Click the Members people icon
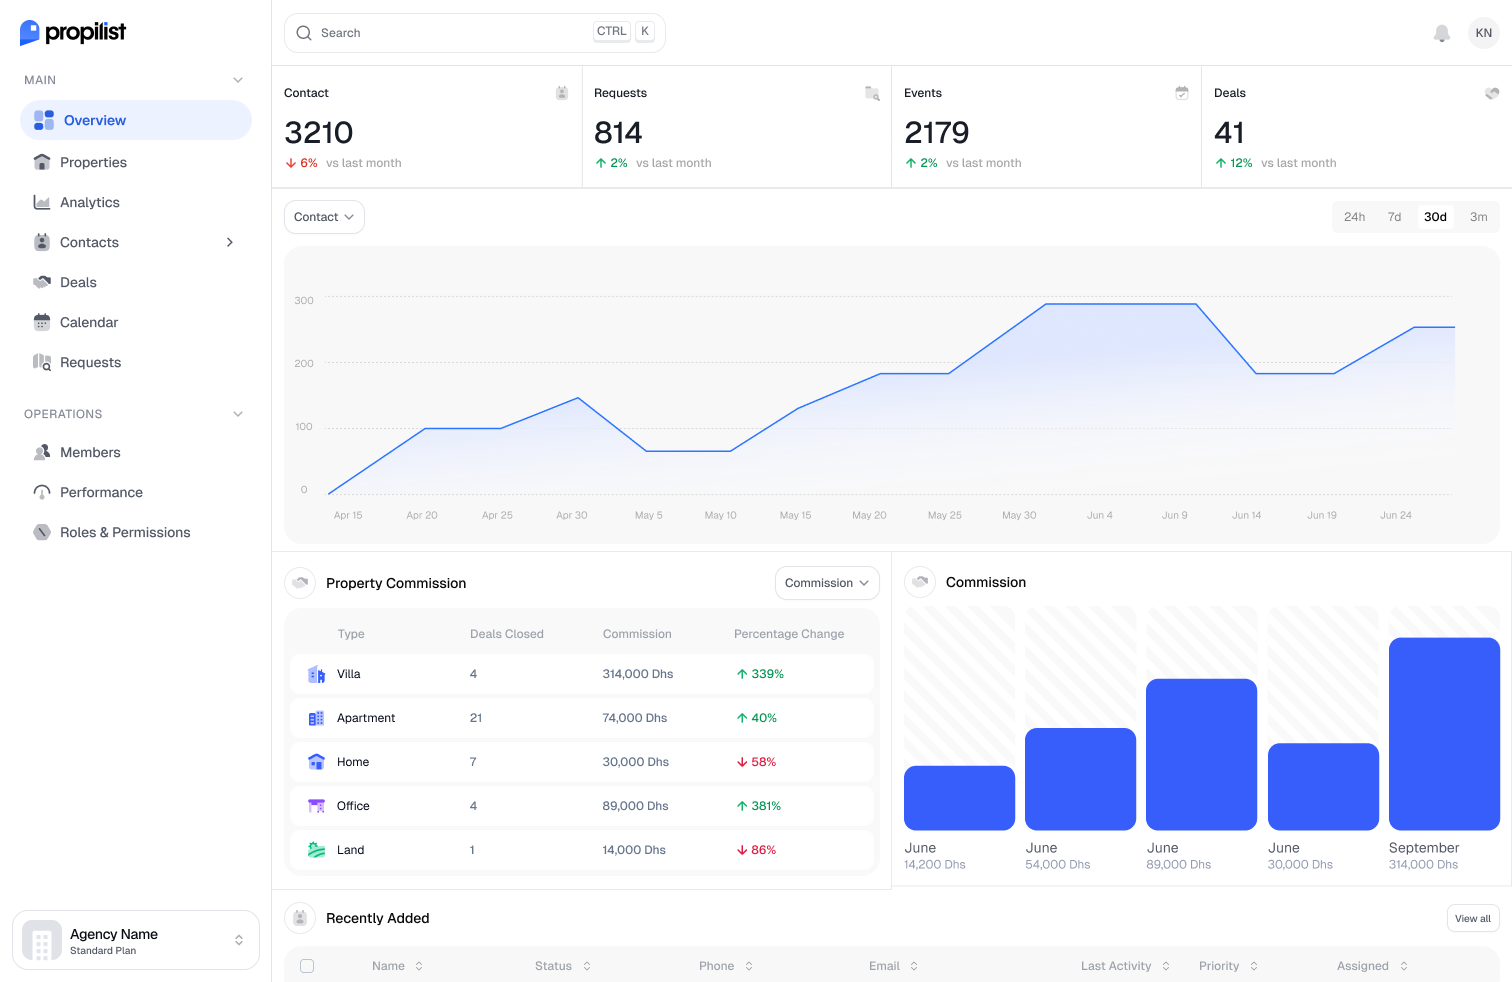Screen dimensions: 1512x982 point(42,452)
